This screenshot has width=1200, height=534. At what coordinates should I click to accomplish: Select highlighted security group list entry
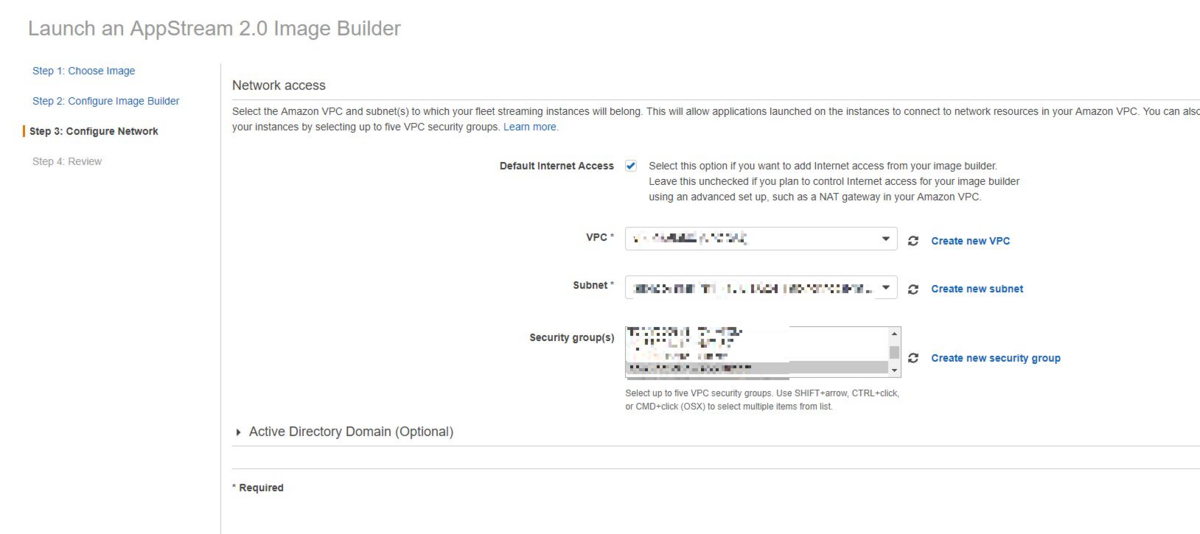pos(756,368)
